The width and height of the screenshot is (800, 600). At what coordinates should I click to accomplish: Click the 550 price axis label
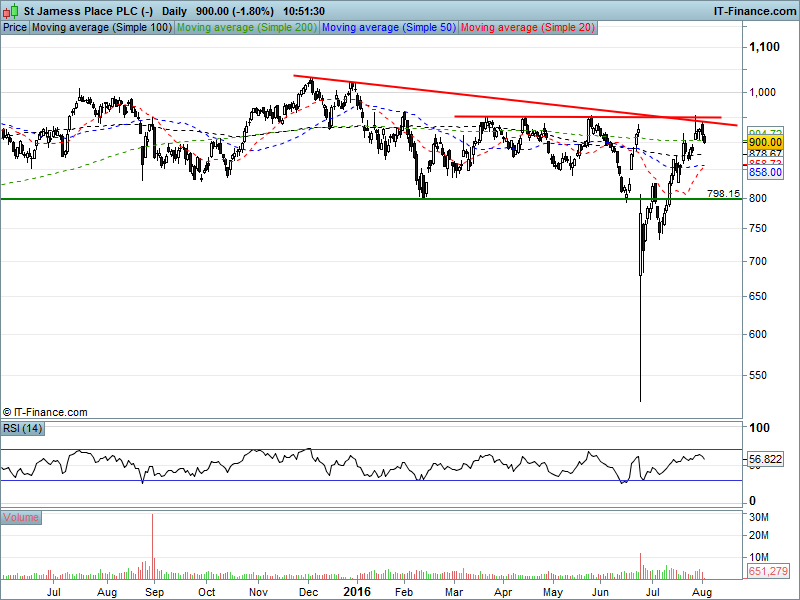pyautogui.click(x=758, y=375)
